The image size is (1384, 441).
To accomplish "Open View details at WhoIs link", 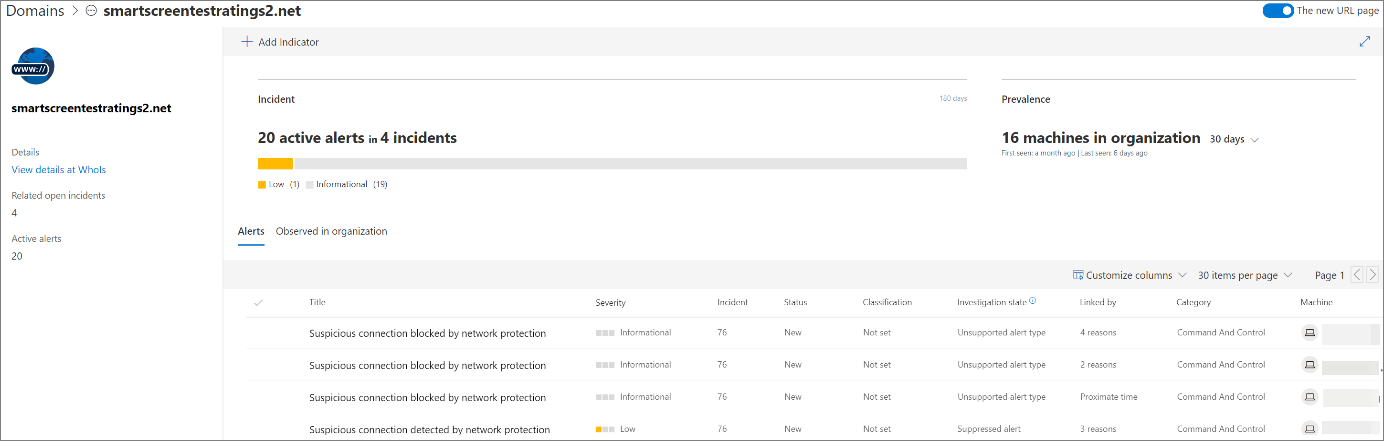I will [59, 170].
